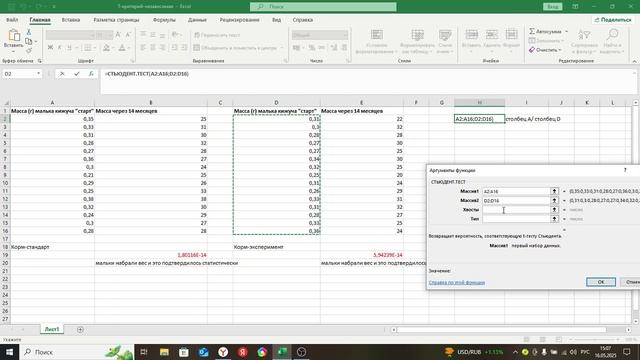Switch to the Формулы tab
This screenshot has width=640, height=360.
(164, 20)
